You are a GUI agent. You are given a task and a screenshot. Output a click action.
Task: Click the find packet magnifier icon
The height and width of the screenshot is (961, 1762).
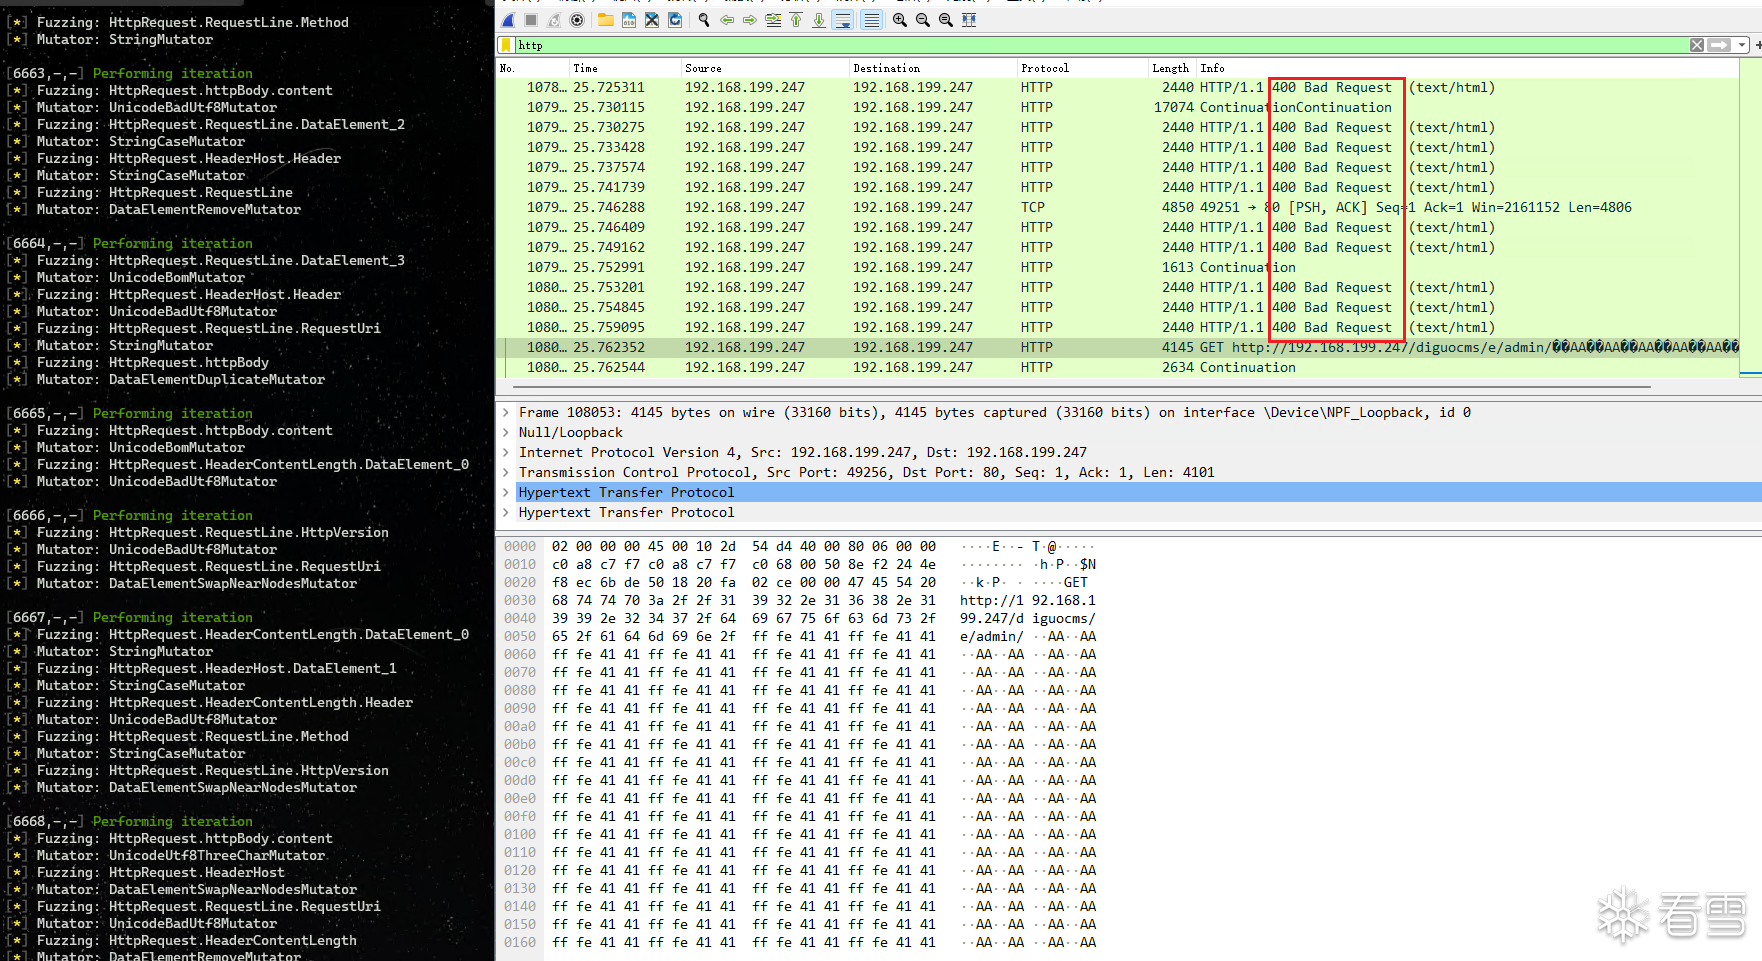pos(704,20)
